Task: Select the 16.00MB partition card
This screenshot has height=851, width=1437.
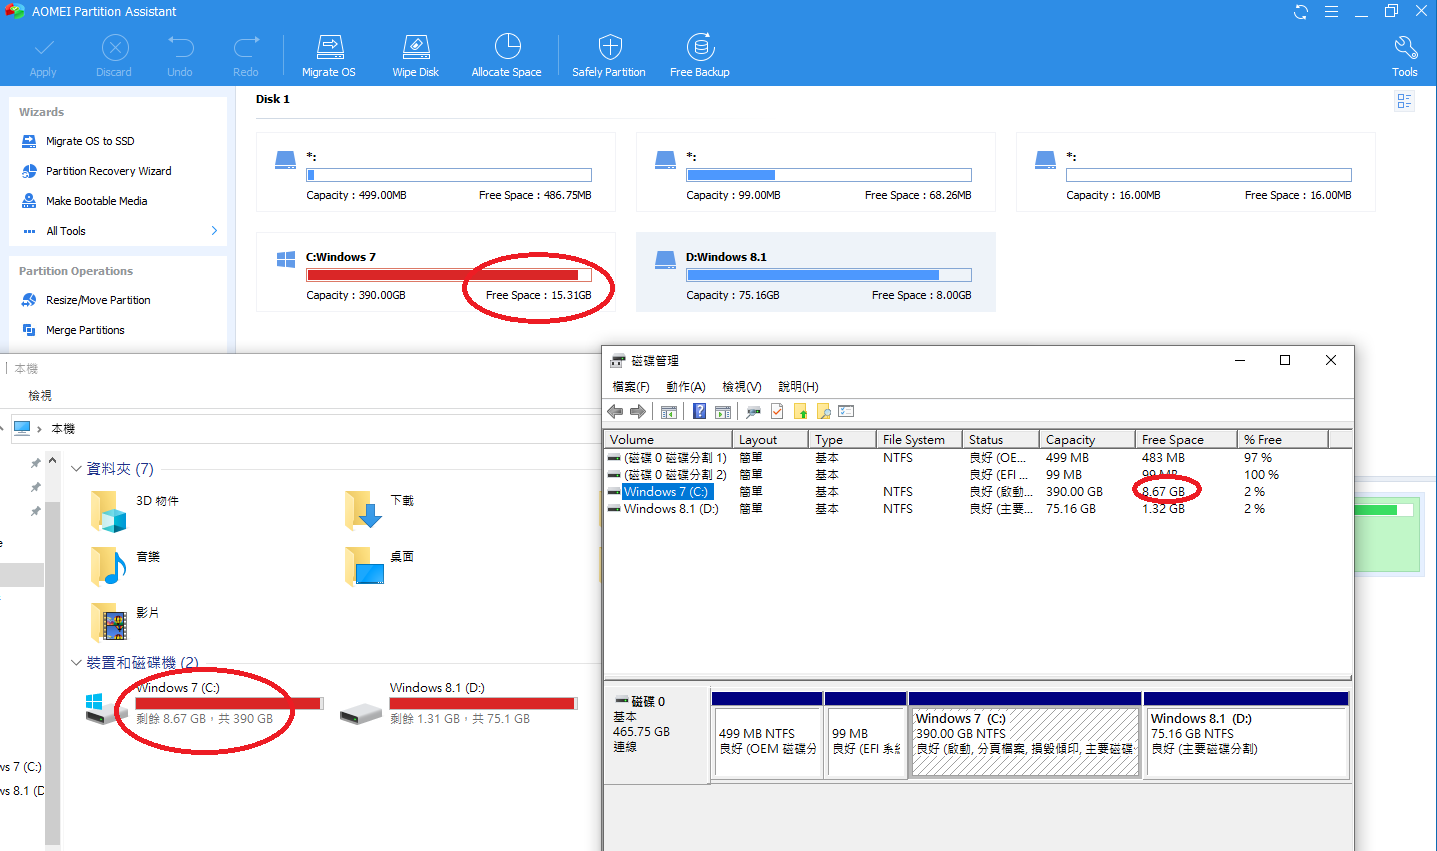Action: point(1196,172)
